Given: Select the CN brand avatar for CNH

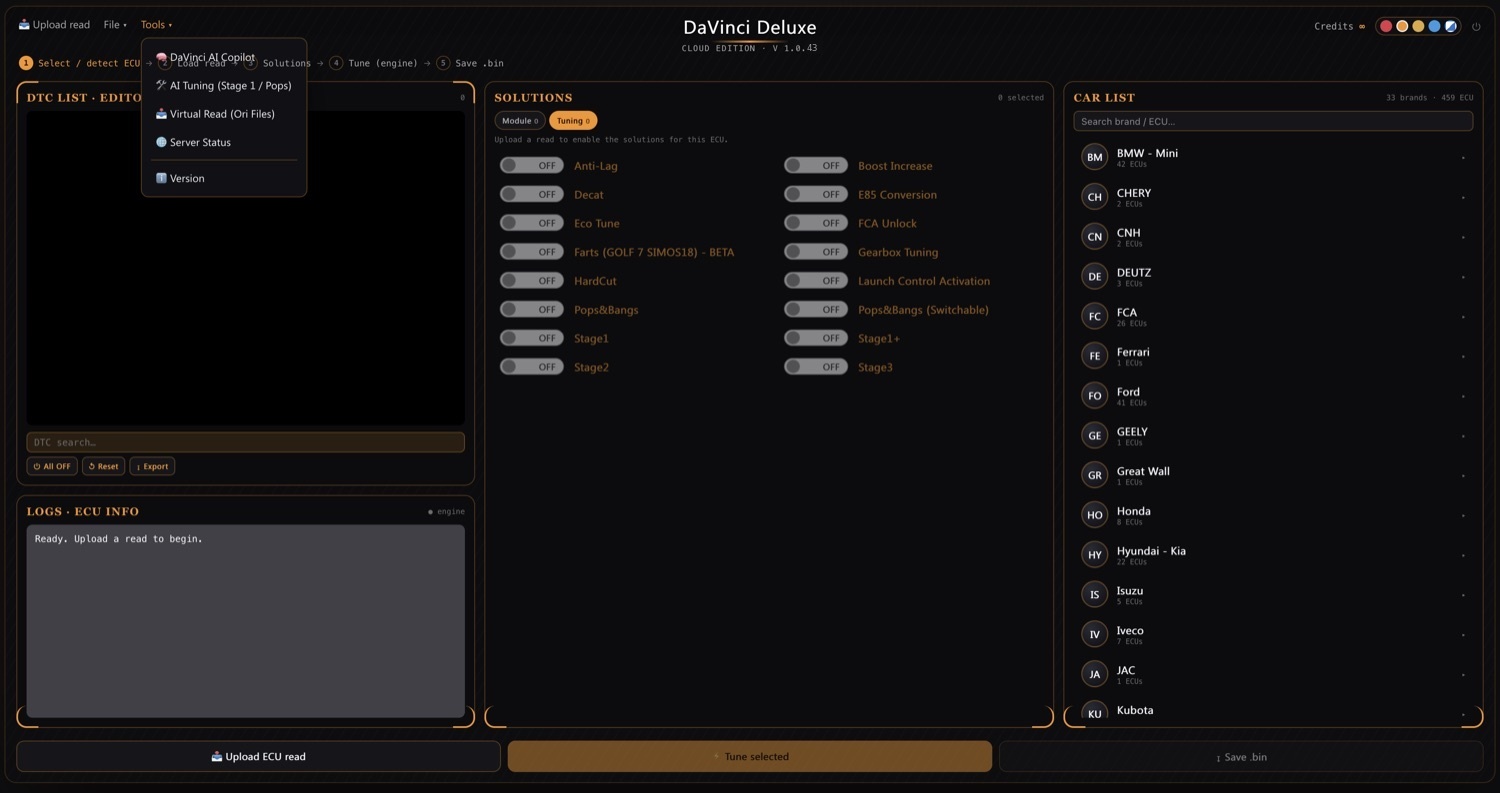Looking at the screenshot, I should pyautogui.click(x=1095, y=237).
